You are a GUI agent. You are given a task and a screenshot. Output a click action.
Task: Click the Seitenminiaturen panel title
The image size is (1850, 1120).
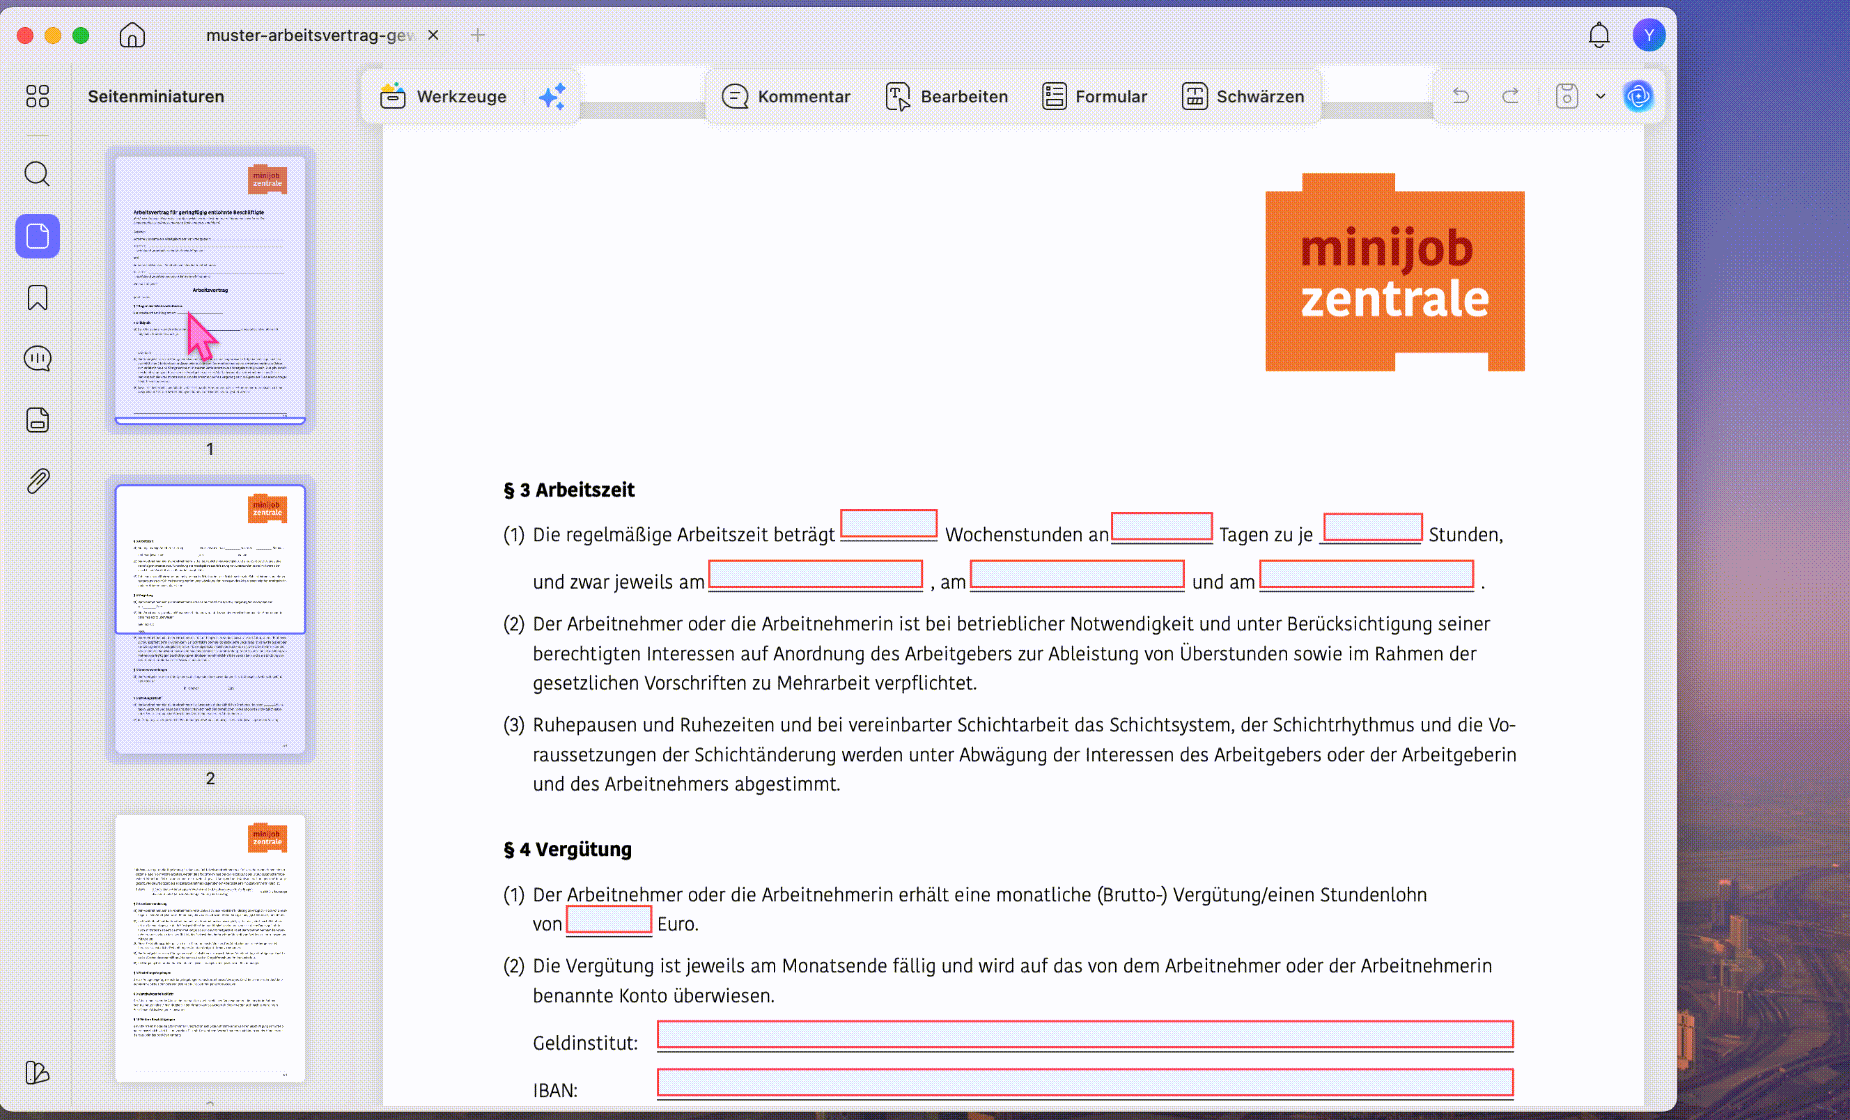(x=156, y=96)
